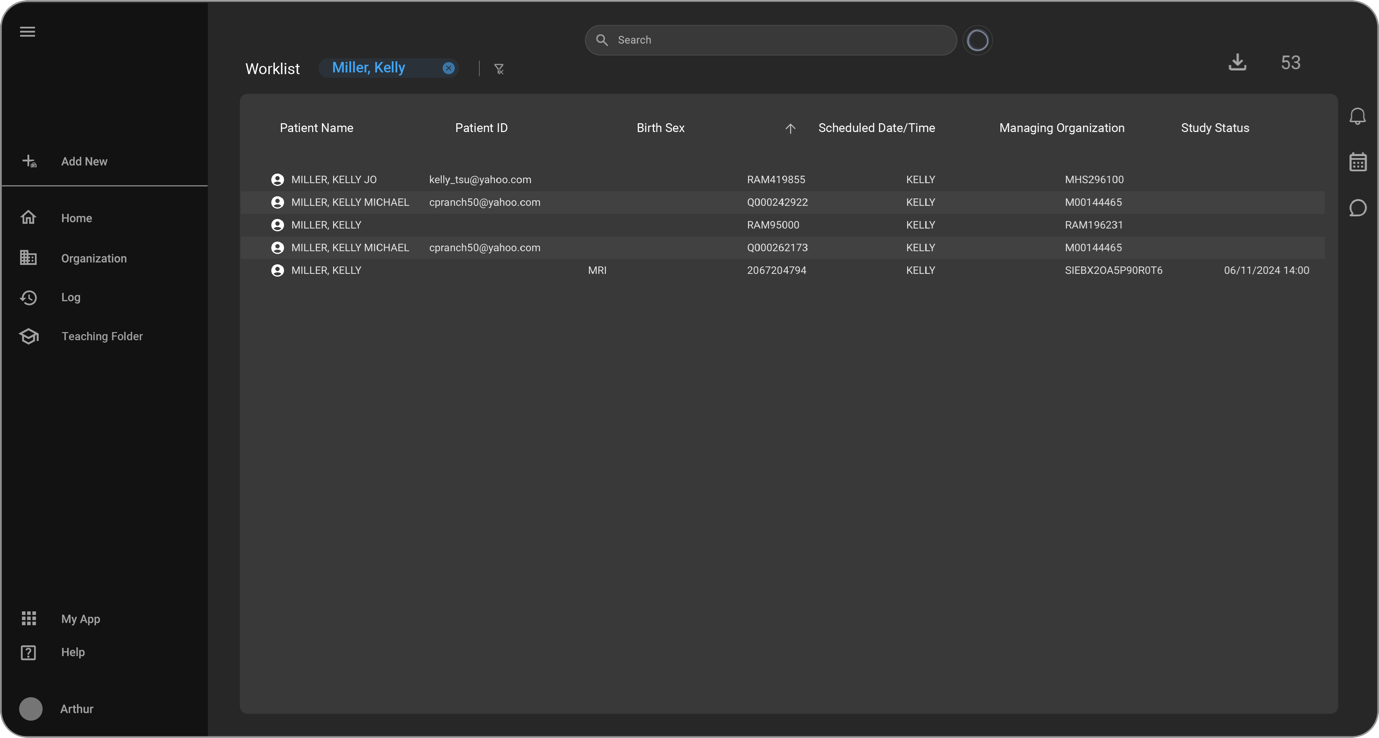Open Help in the sidebar
This screenshot has width=1379, height=738.
(72, 652)
